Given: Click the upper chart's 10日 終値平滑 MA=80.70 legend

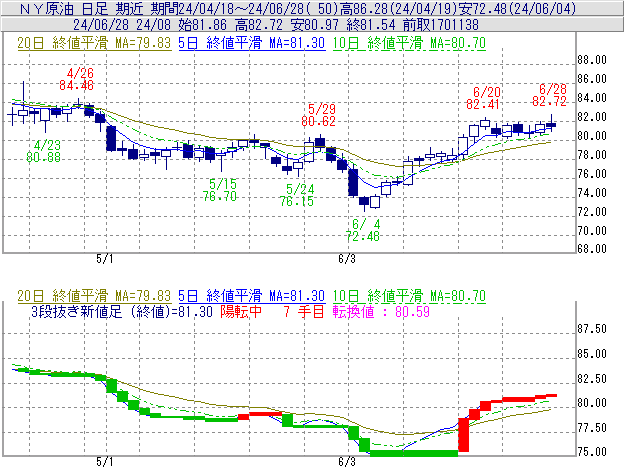Looking at the screenshot, I should pyautogui.click(x=409, y=43).
